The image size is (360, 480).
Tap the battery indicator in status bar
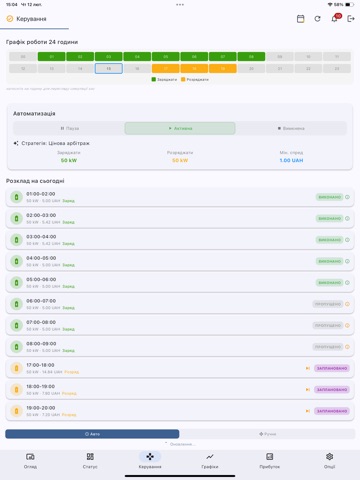(349, 5)
